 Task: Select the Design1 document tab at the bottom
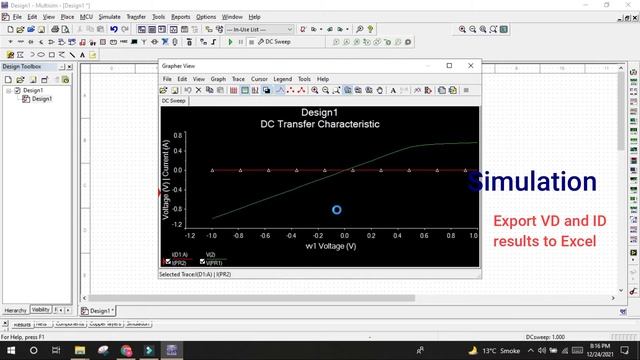[x=97, y=311]
